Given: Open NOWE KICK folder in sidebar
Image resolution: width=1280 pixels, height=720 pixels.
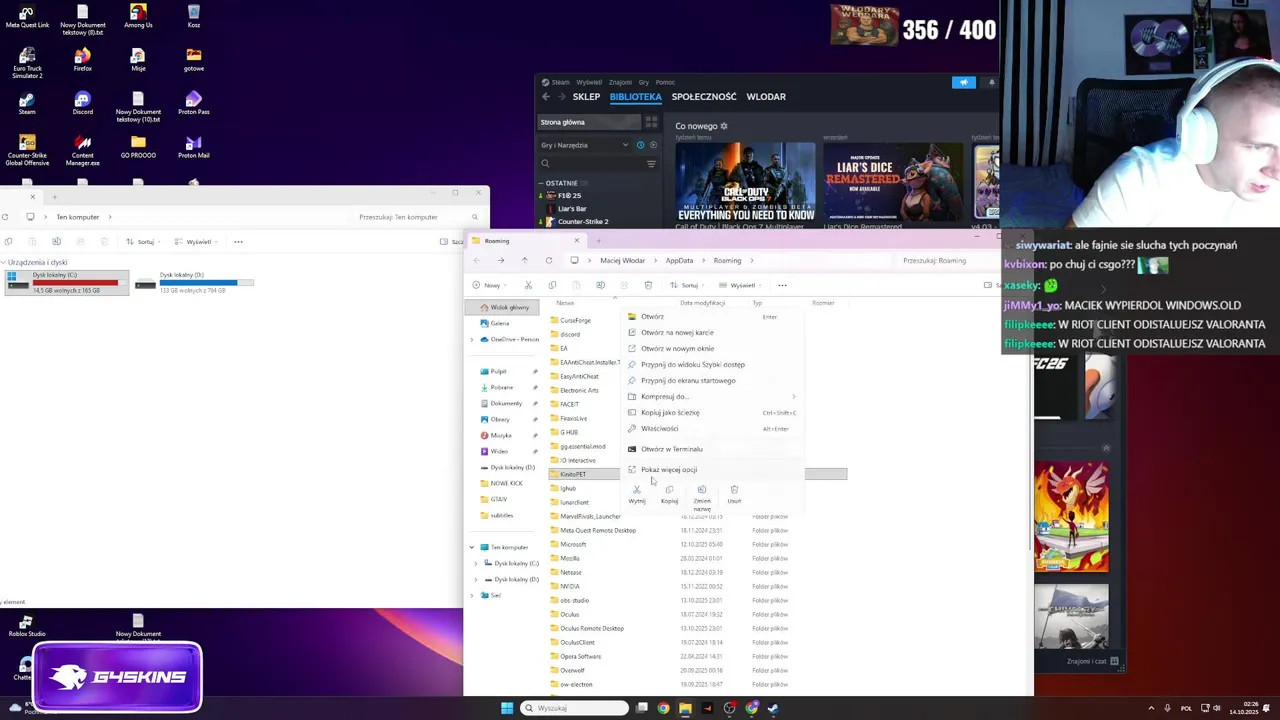Looking at the screenshot, I should pyautogui.click(x=506, y=484).
